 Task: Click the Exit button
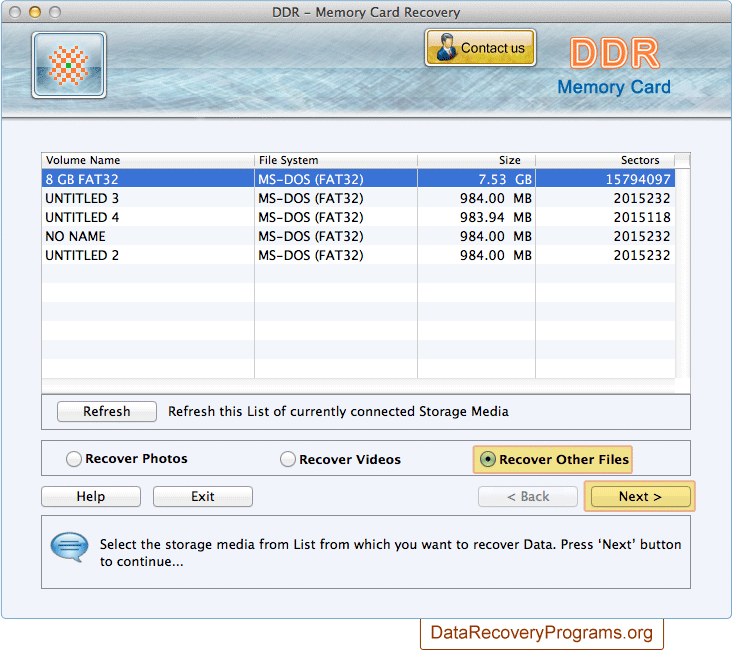[x=203, y=496]
